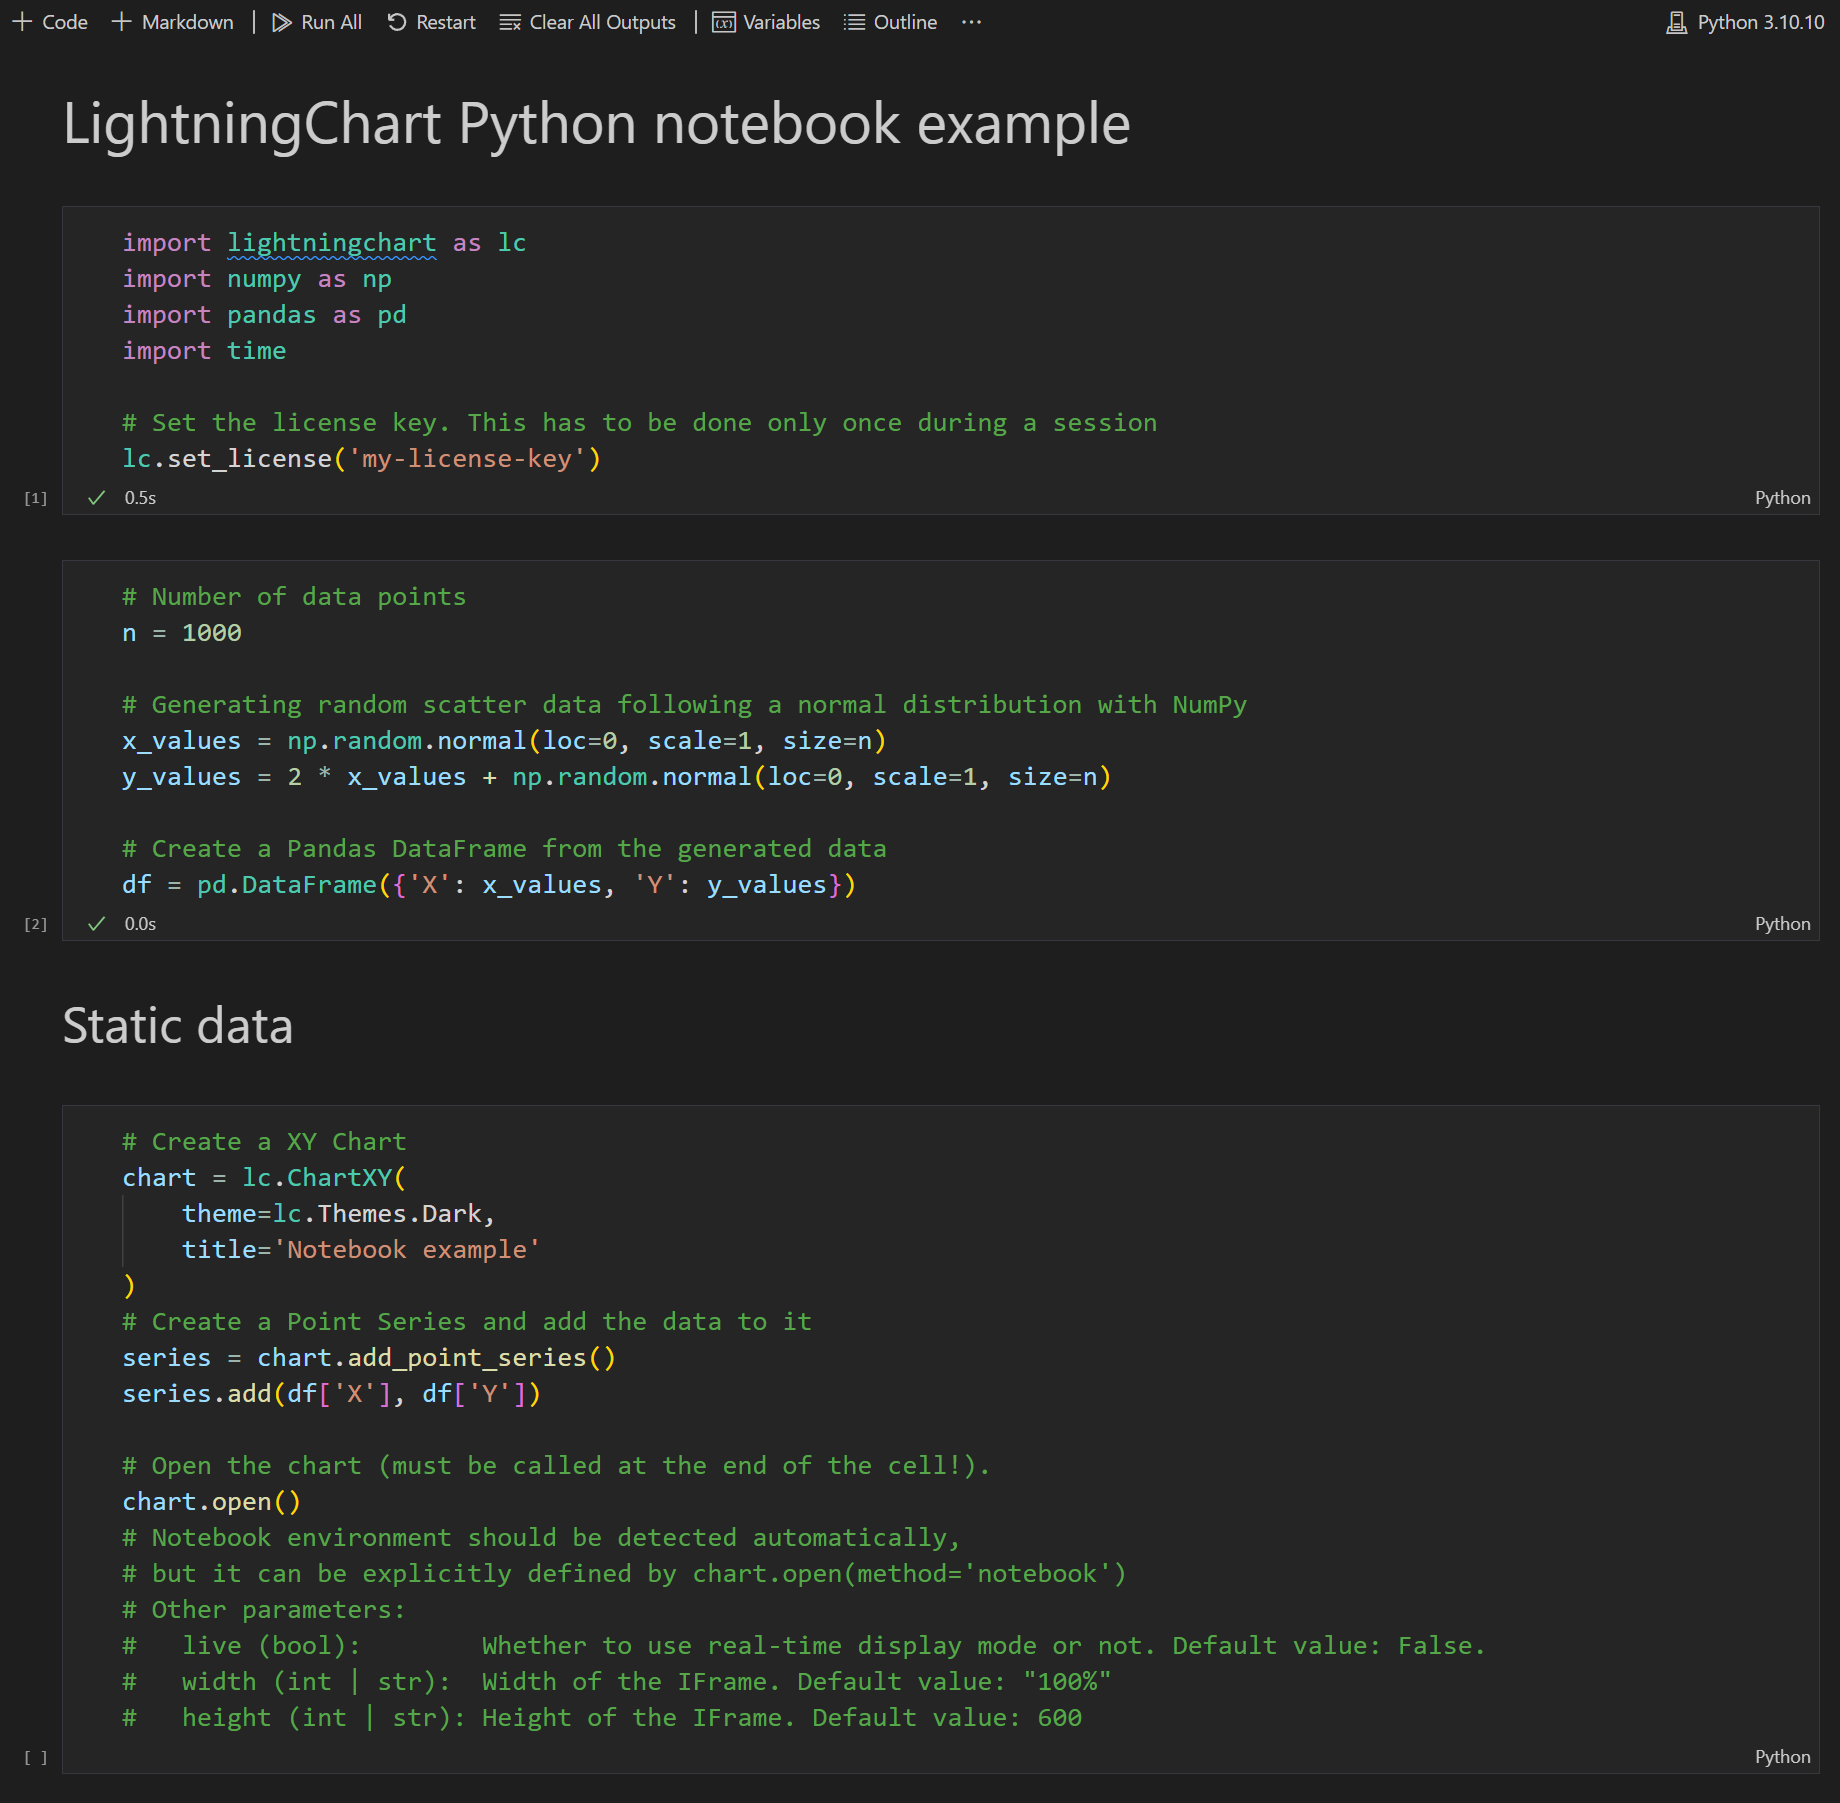
Task: Click the '# Create a Pandas DataFrame' comment
Action: click(504, 849)
